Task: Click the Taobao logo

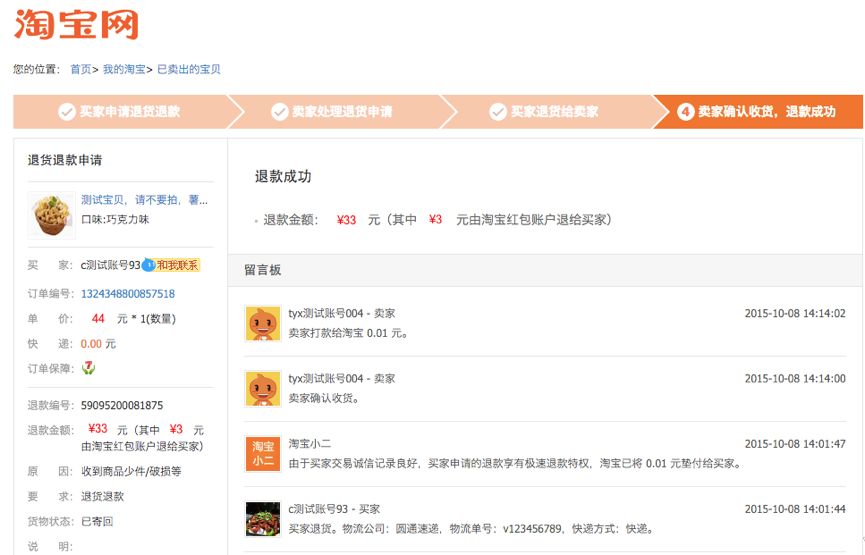Action: click(76, 24)
